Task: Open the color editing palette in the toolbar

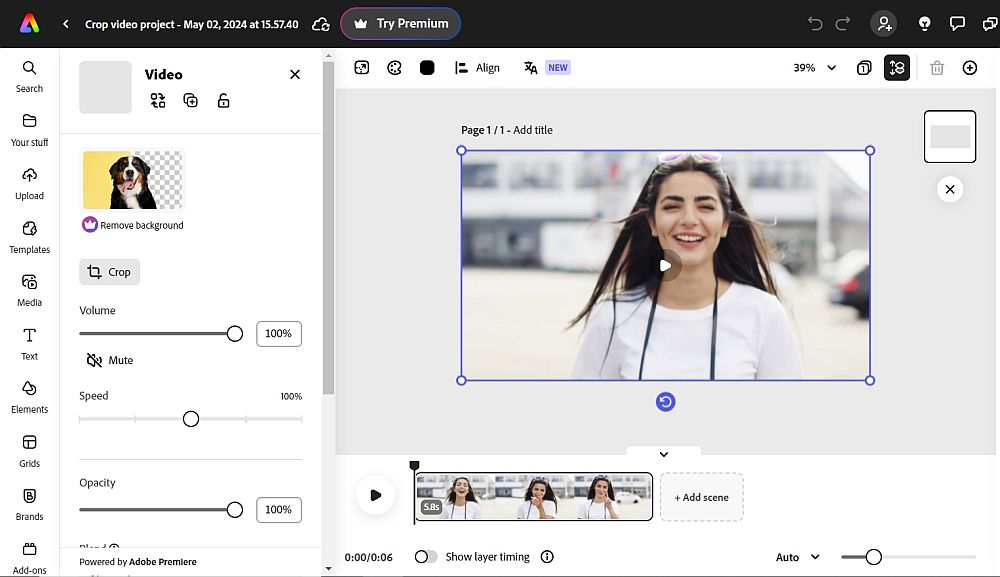Action: (x=394, y=67)
